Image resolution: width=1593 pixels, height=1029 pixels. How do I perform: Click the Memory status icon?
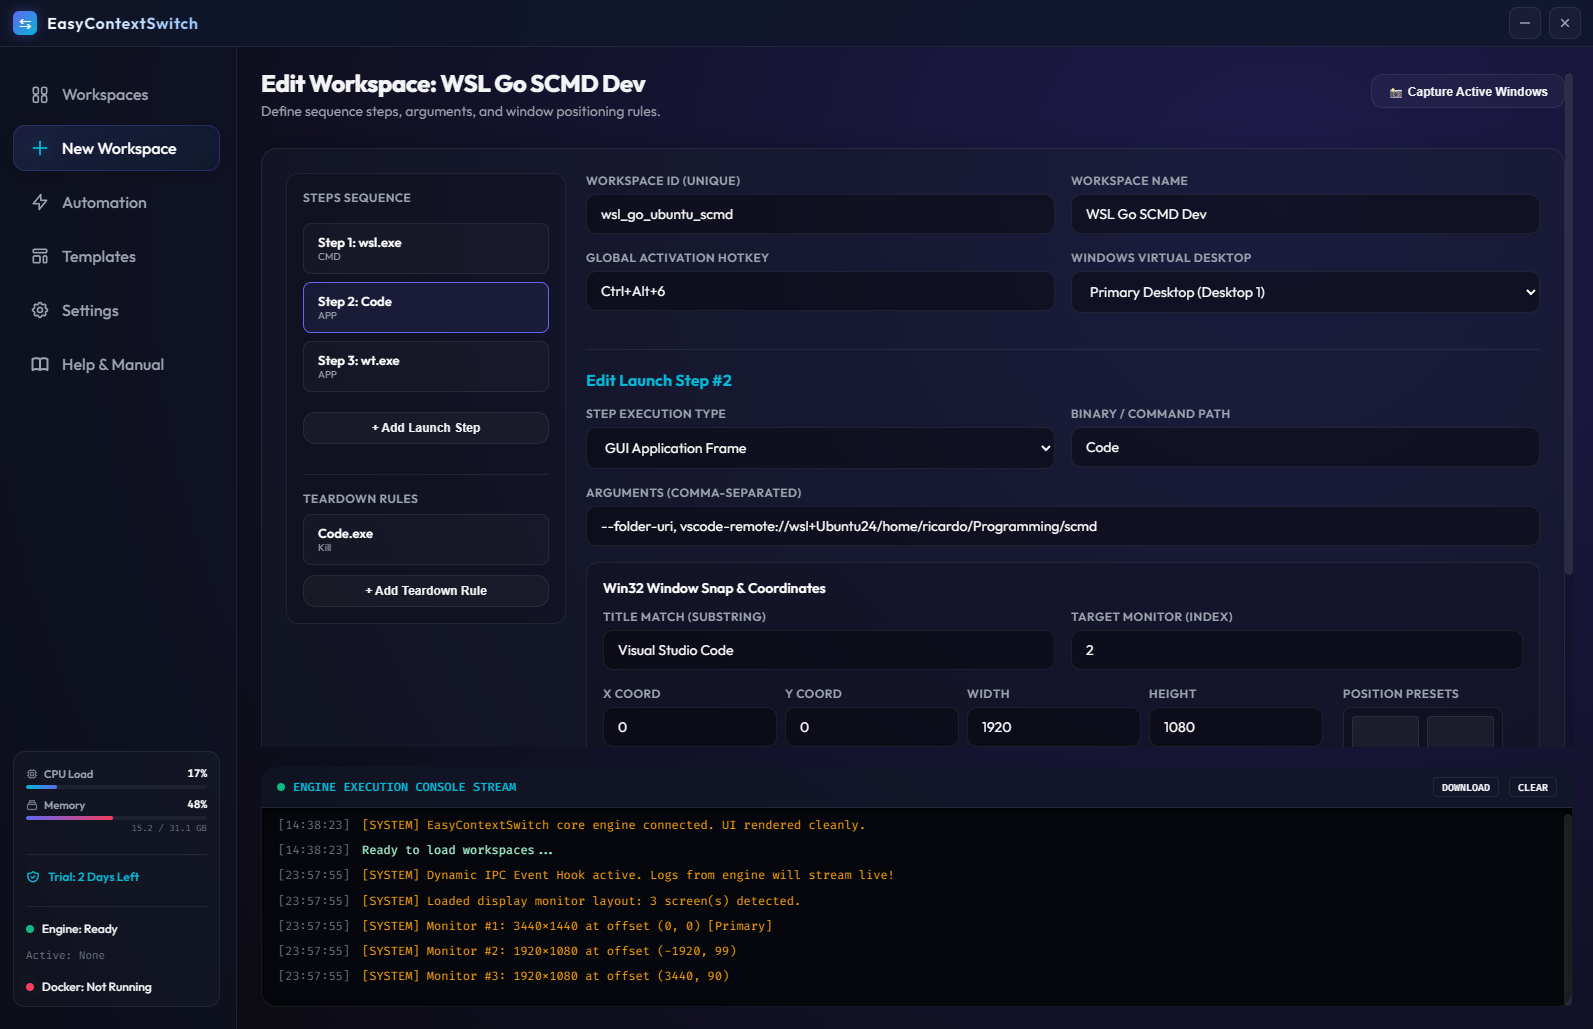coord(32,805)
